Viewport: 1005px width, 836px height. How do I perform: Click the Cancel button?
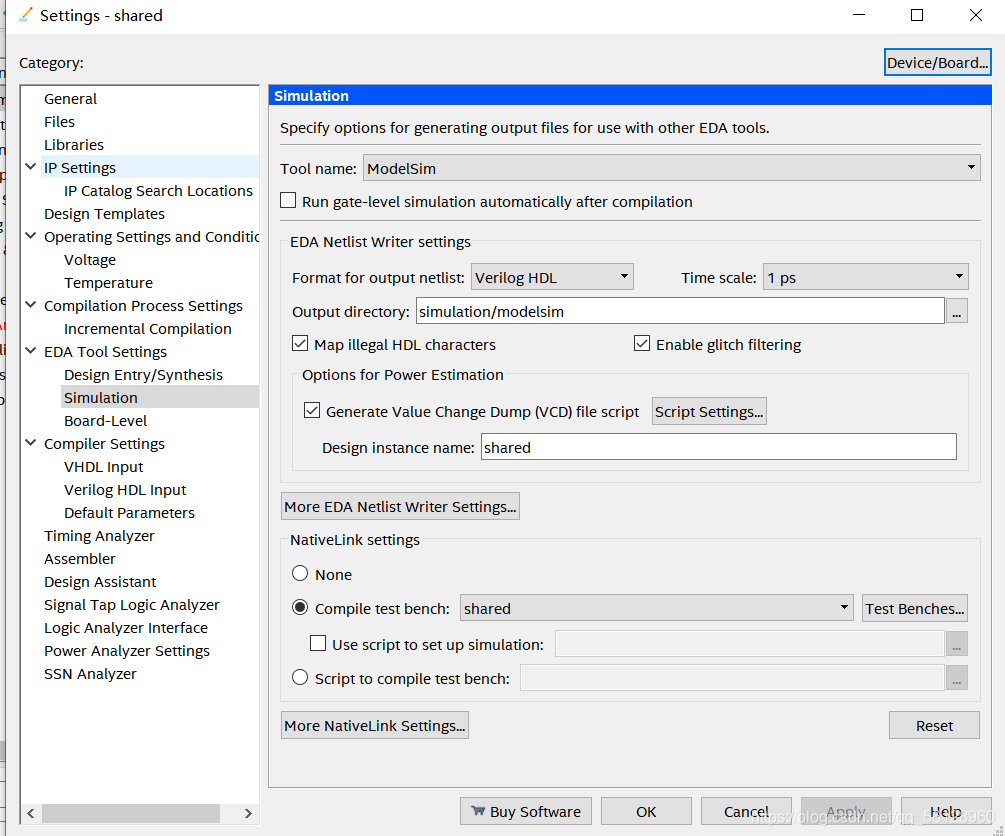point(746,811)
